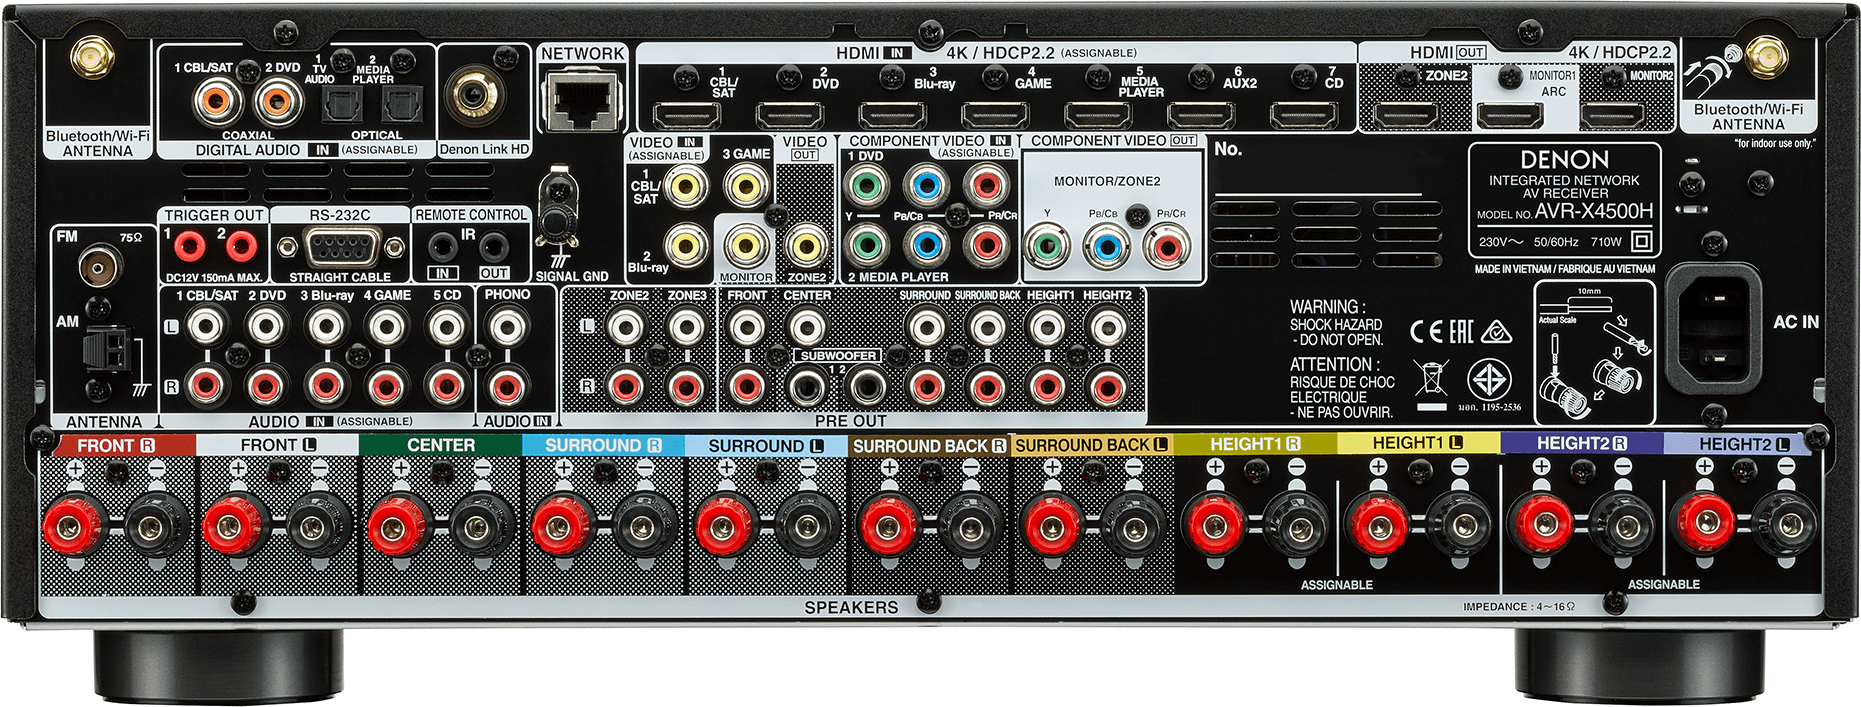Click the HDMI IN 4 GAME port

click(995, 116)
